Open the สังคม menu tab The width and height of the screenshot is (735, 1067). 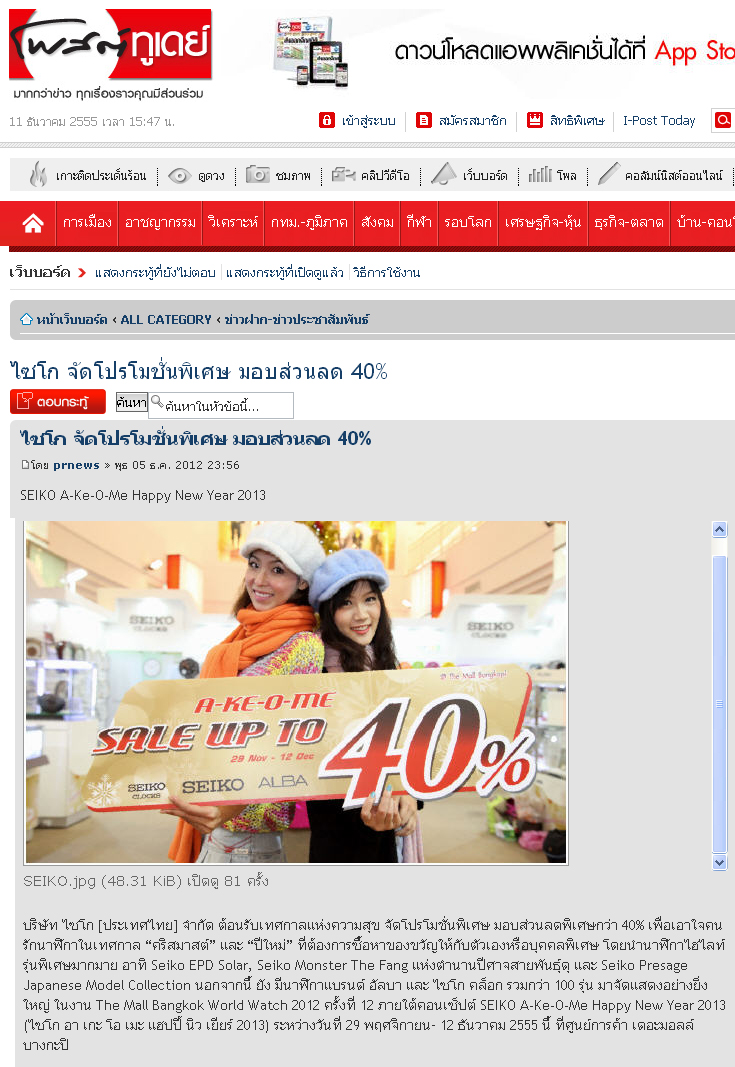coord(377,223)
